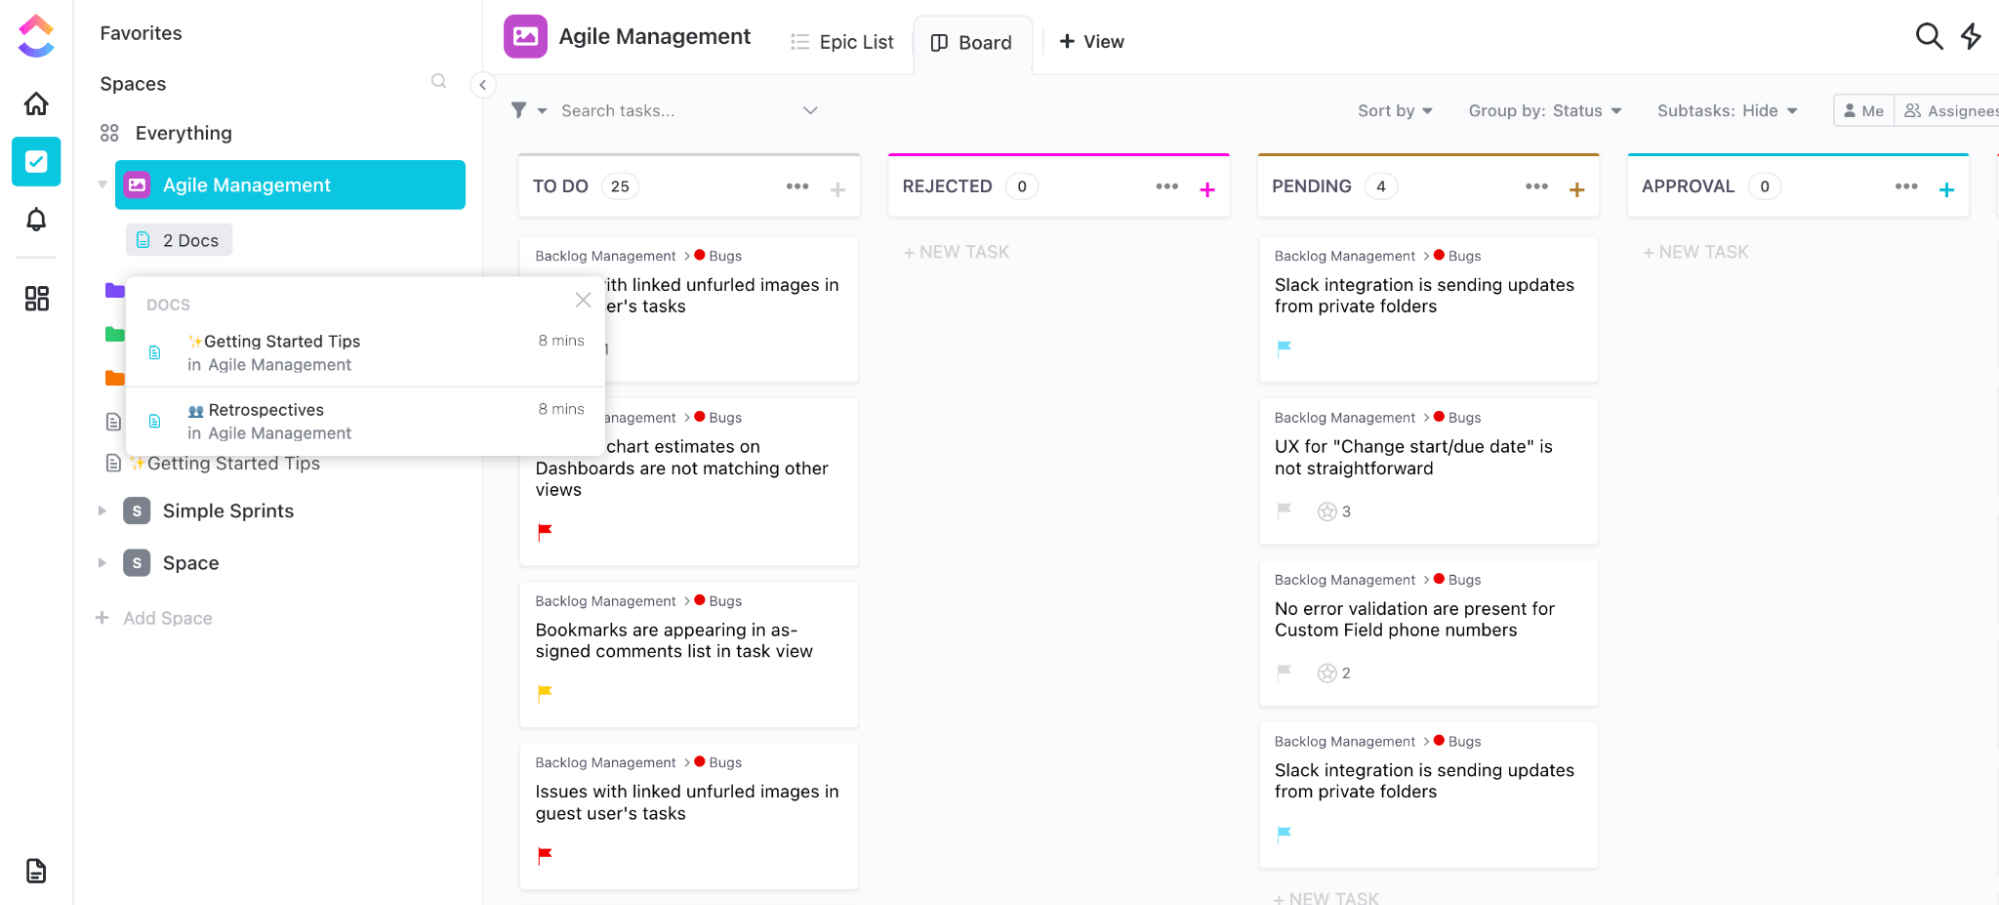
Task: Click + NEW TASK under the Rejected column
Action: coord(956,252)
